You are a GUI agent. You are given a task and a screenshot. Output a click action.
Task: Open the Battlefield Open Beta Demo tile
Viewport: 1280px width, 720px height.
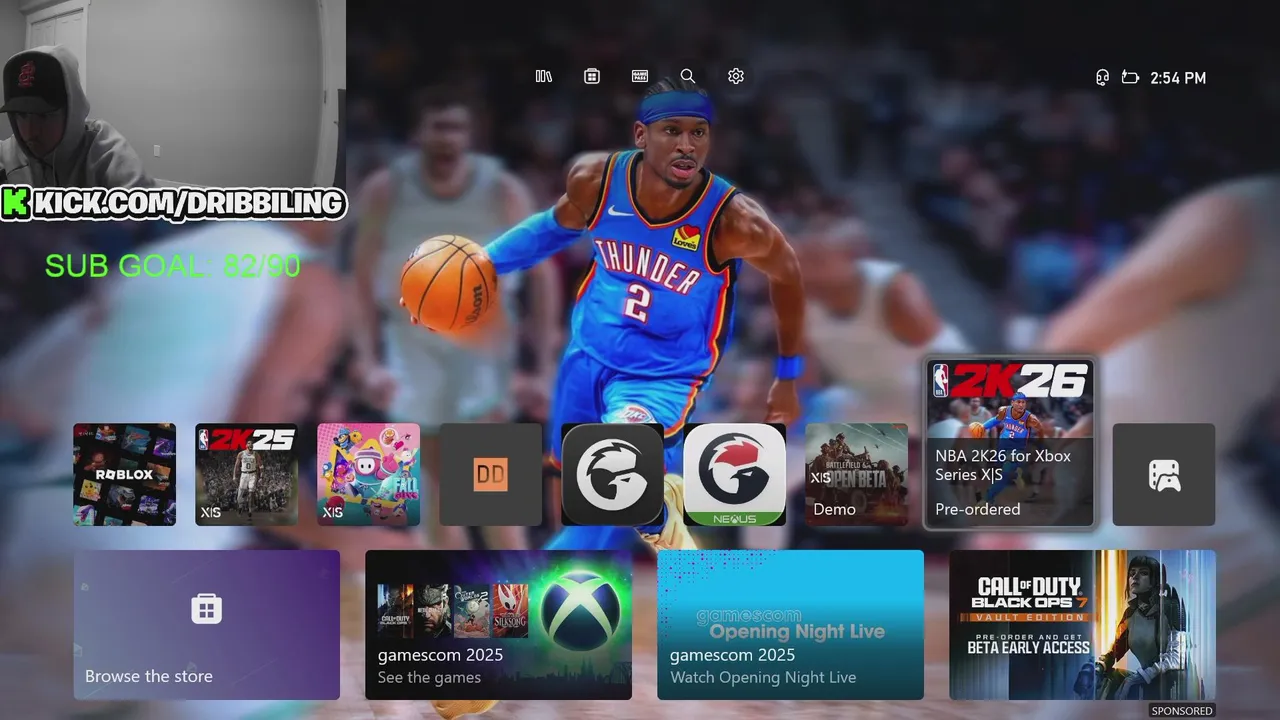(856, 474)
